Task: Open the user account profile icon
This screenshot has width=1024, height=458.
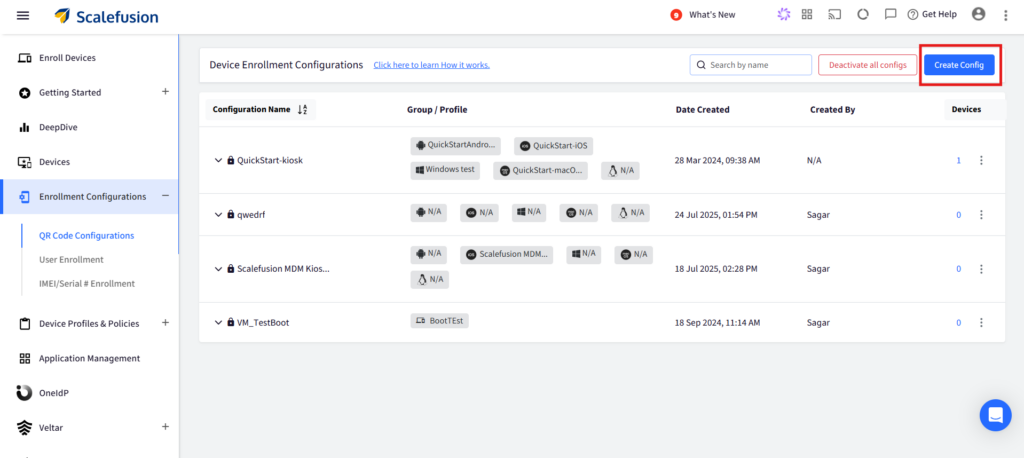Action: pyautogui.click(x=978, y=14)
